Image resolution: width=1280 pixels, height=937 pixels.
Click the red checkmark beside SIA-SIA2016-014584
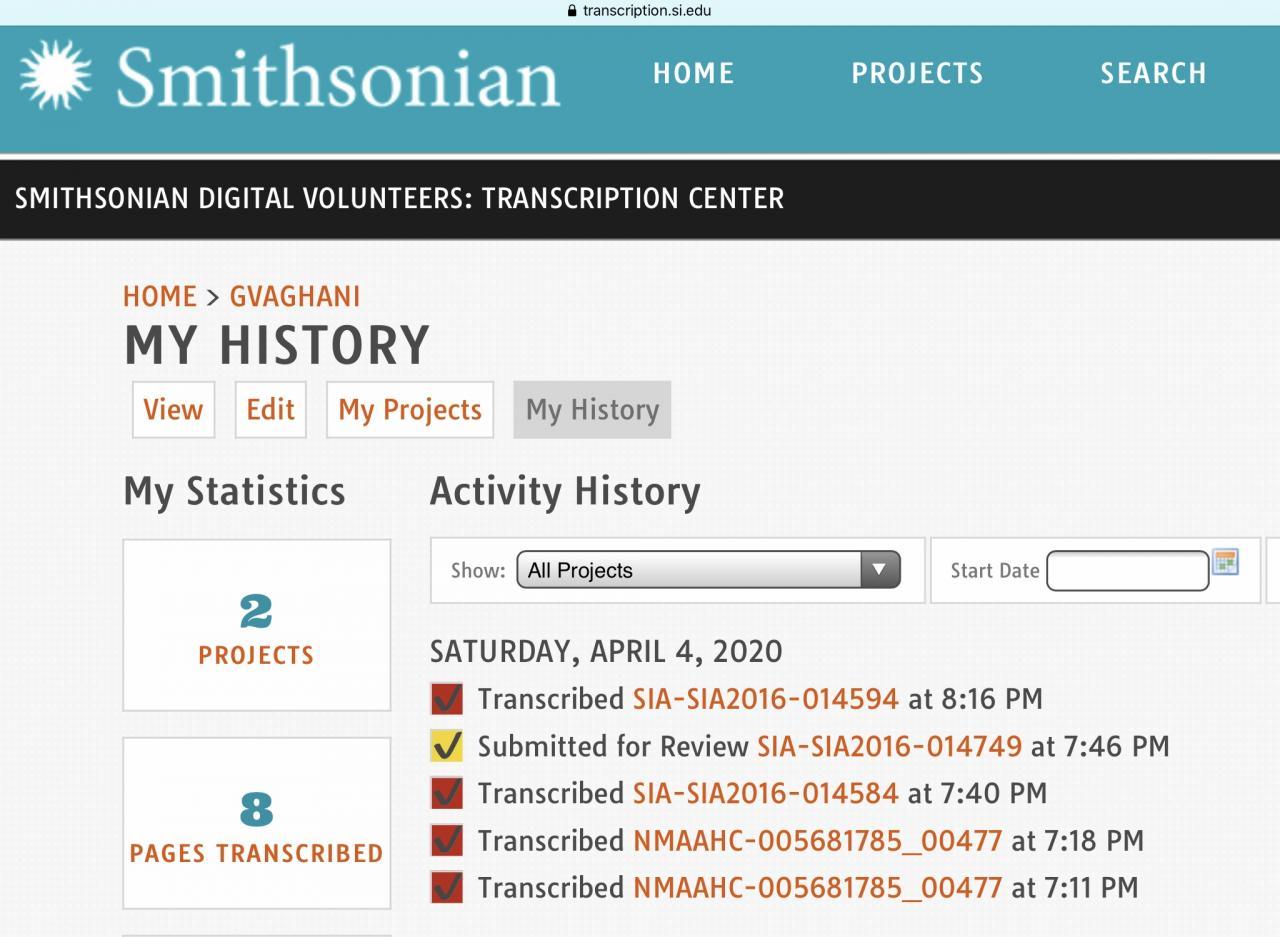point(446,793)
